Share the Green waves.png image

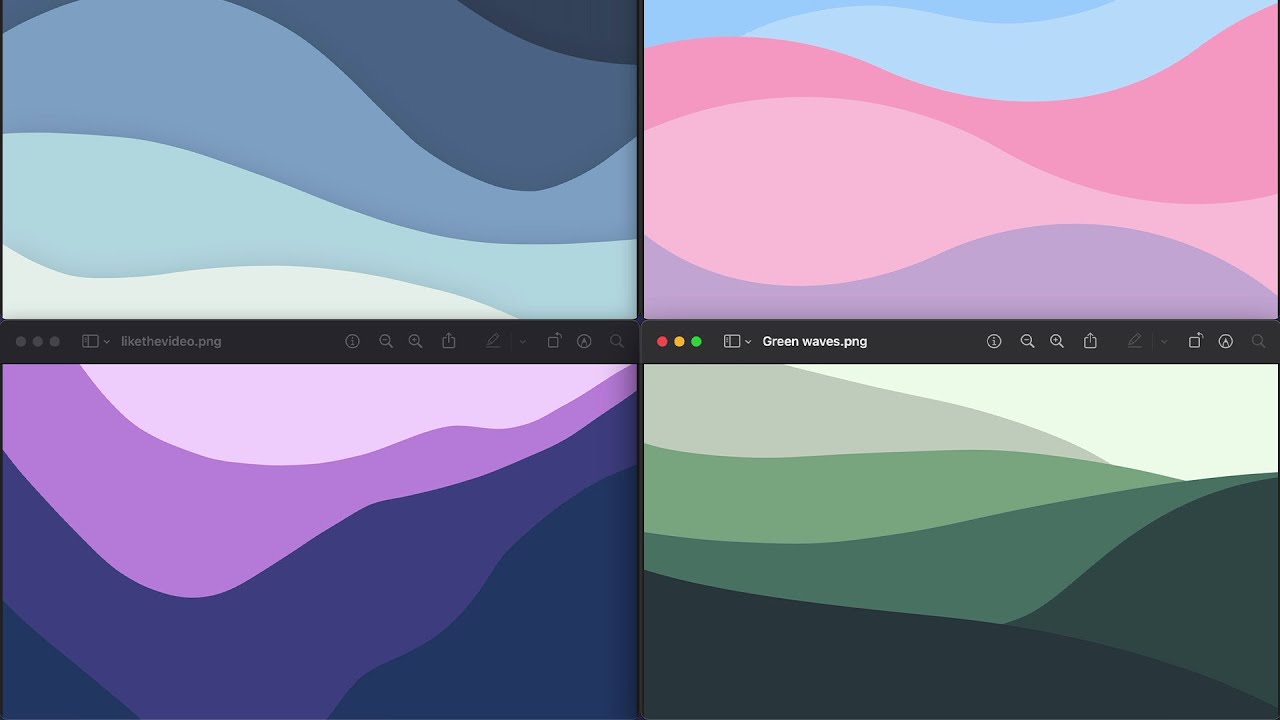(1090, 341)
